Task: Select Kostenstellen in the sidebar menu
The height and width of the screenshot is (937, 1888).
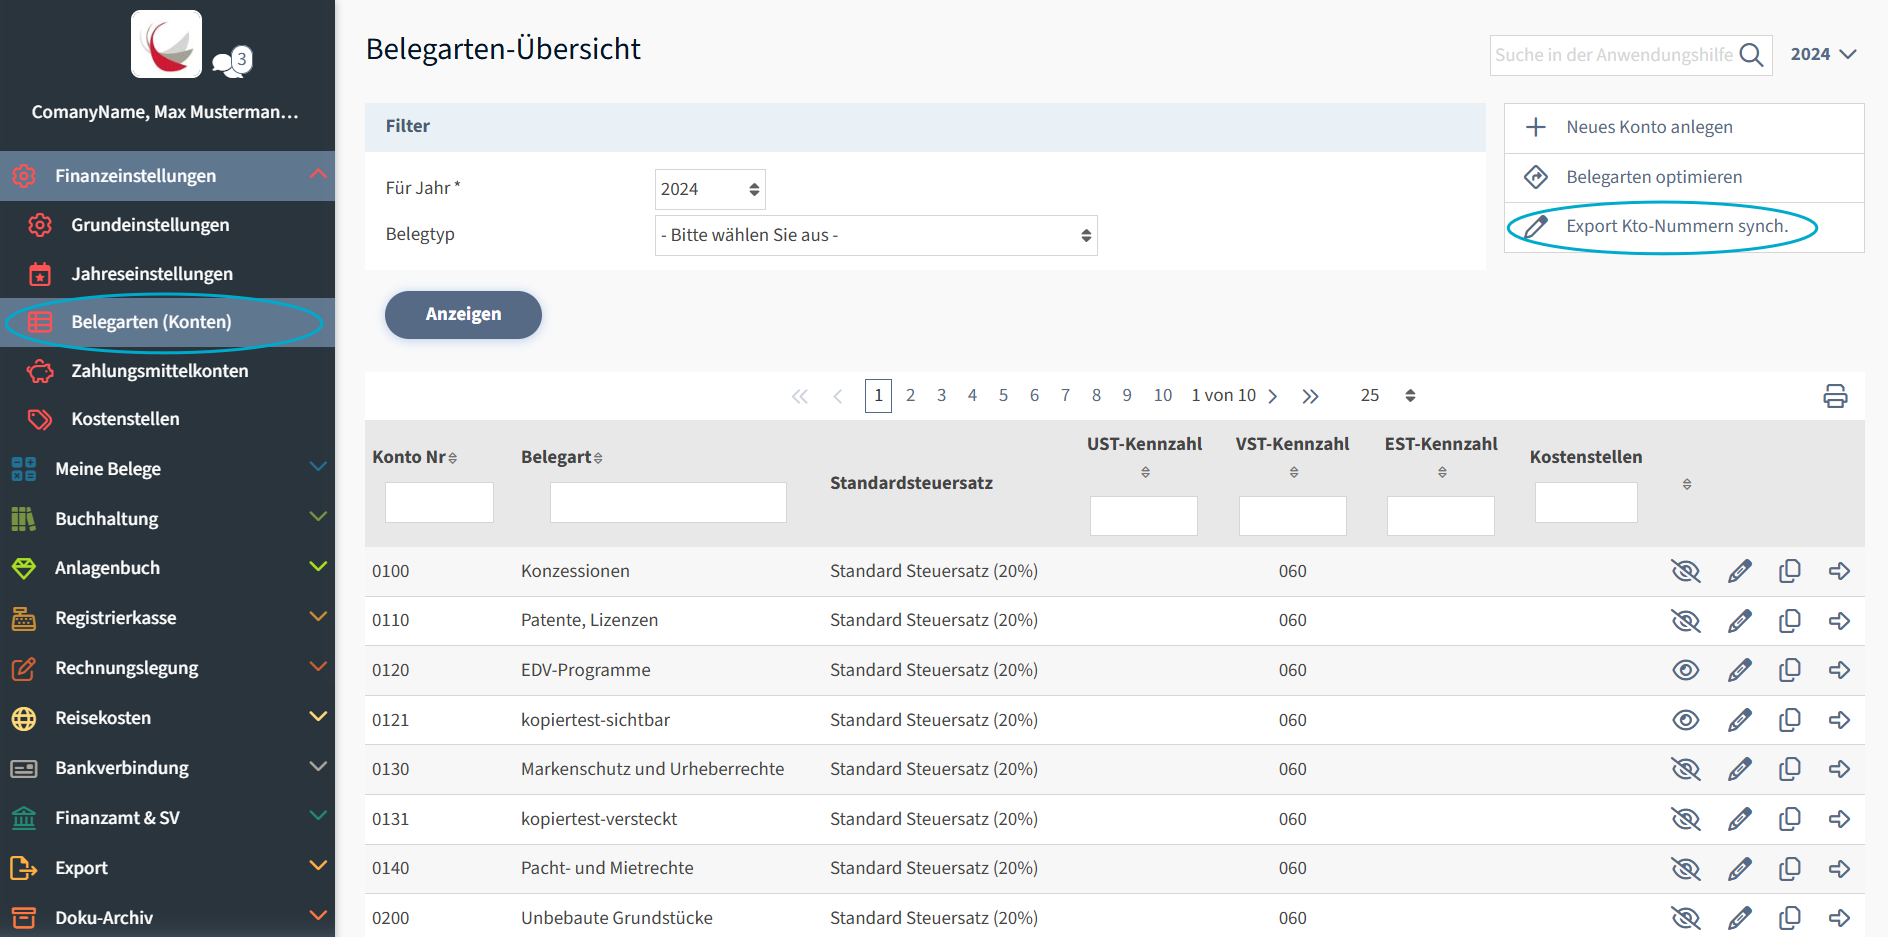Action: 125,419
